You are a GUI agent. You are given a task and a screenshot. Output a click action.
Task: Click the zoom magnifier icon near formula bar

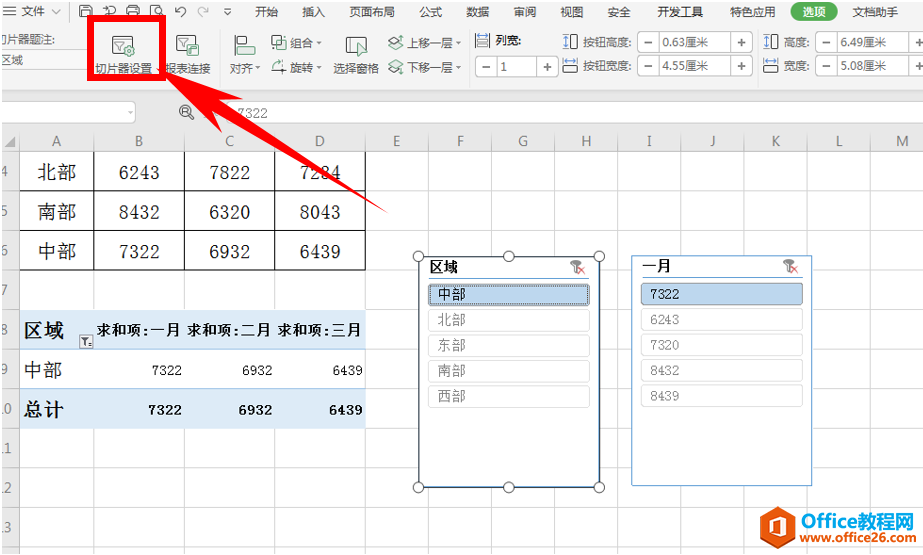(187, 112)
